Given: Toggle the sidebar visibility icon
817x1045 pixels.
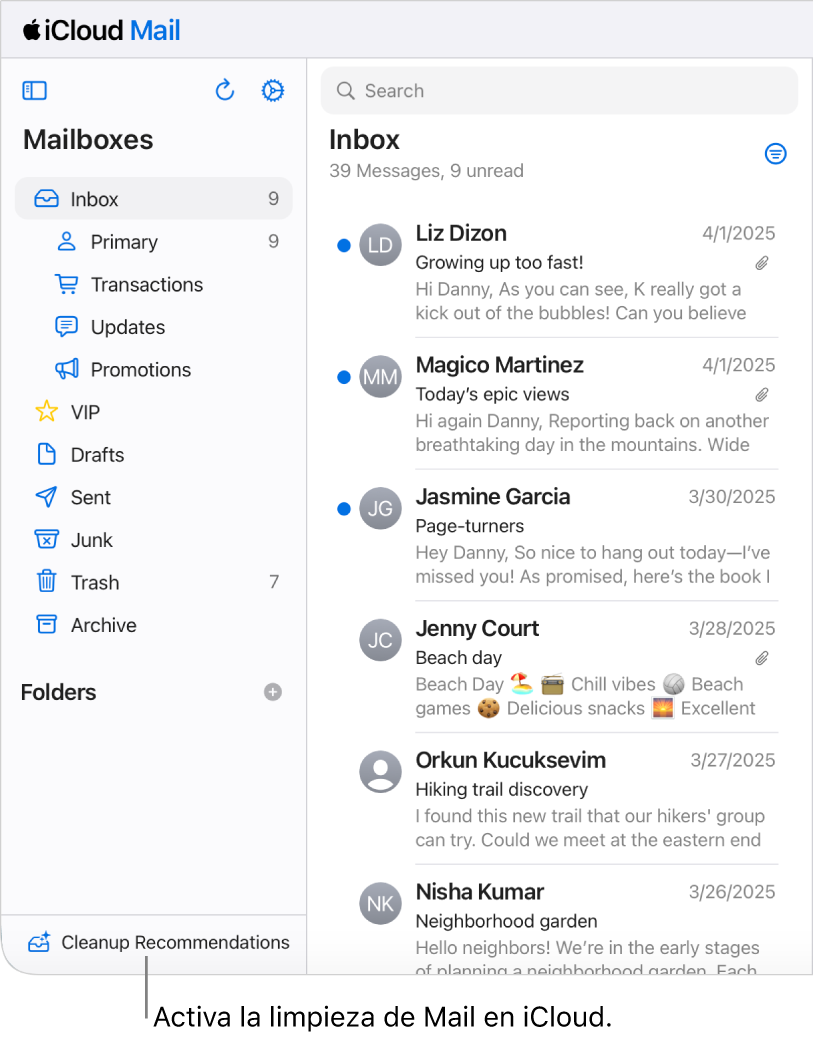Looking at the screenshot, I should 35,91.
